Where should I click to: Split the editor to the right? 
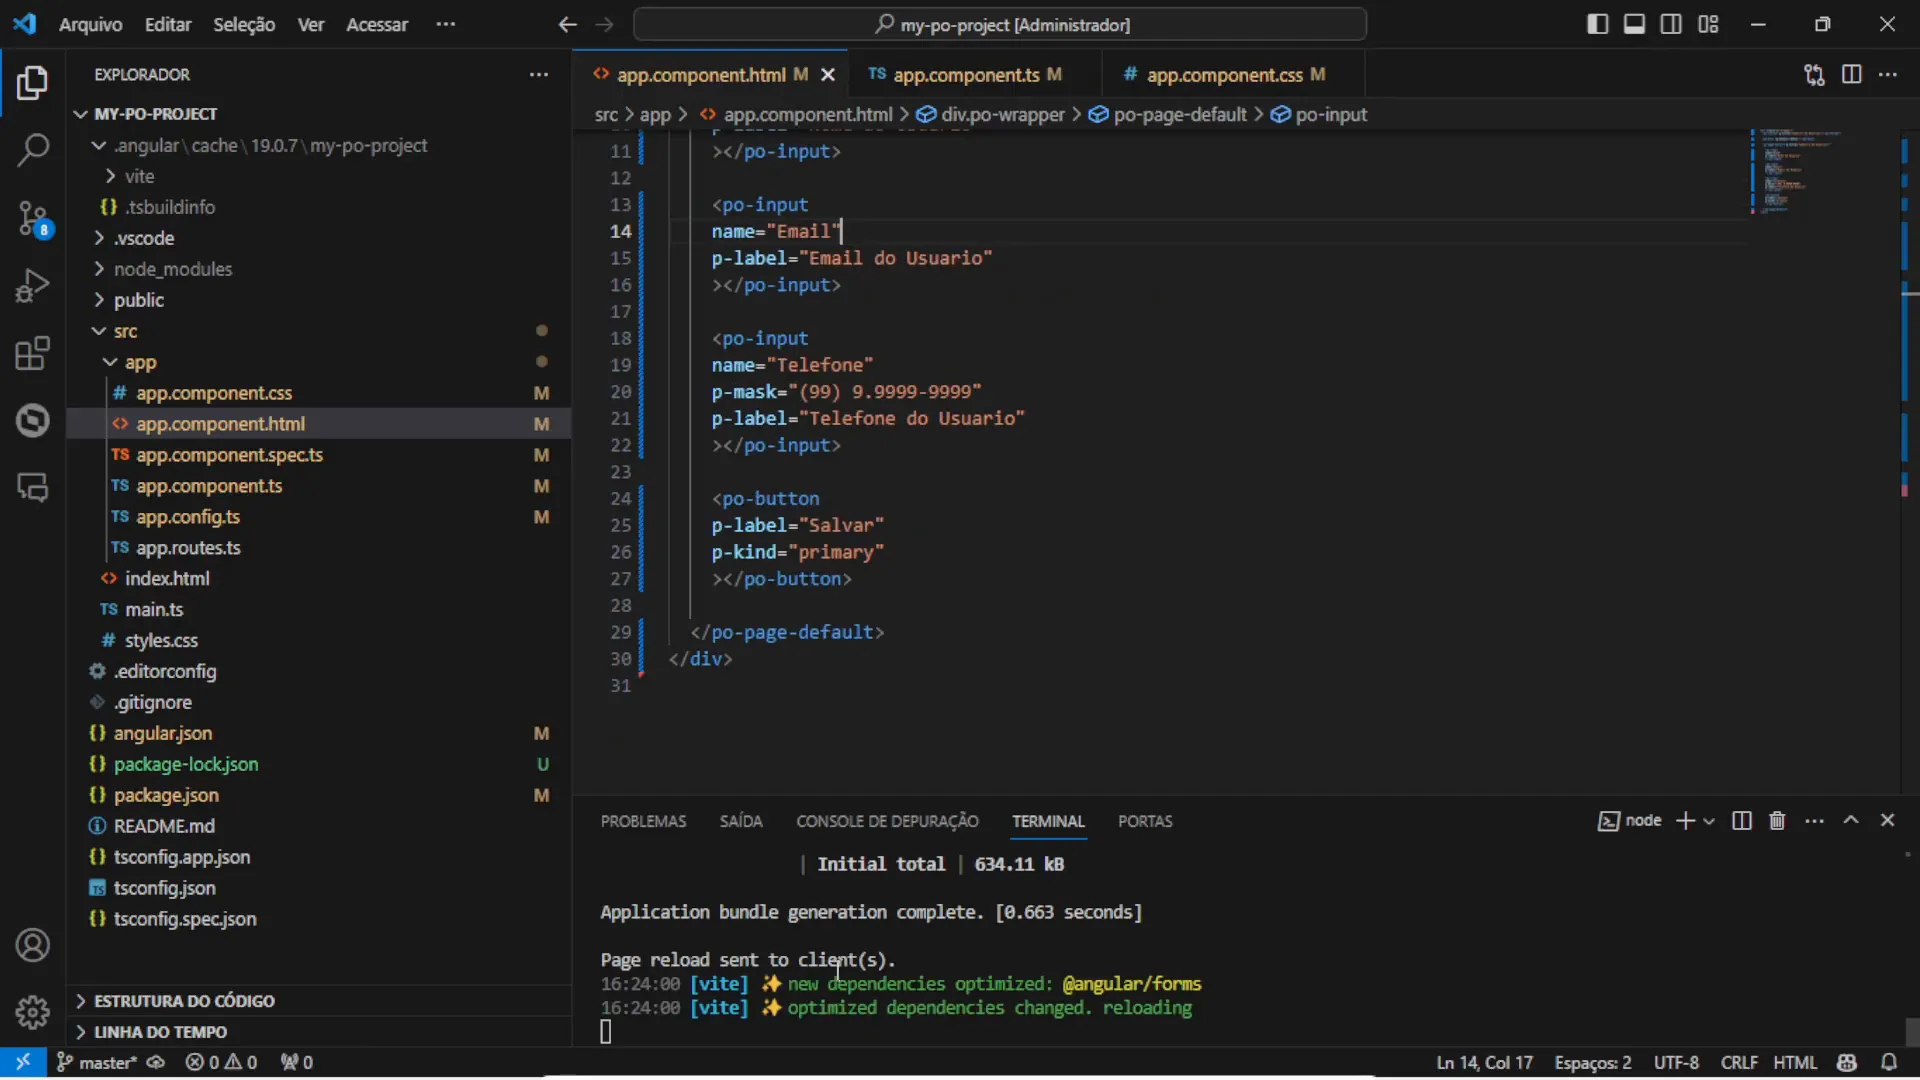(1851, 75)
